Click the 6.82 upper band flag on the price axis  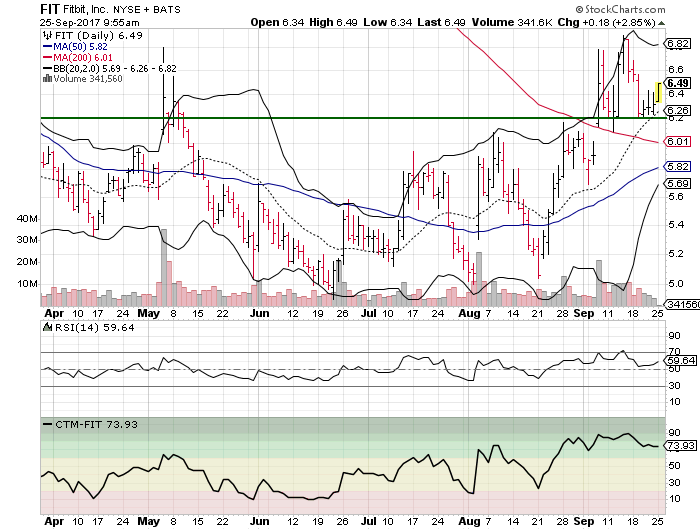pyautogui.click(x=678, y=44)
